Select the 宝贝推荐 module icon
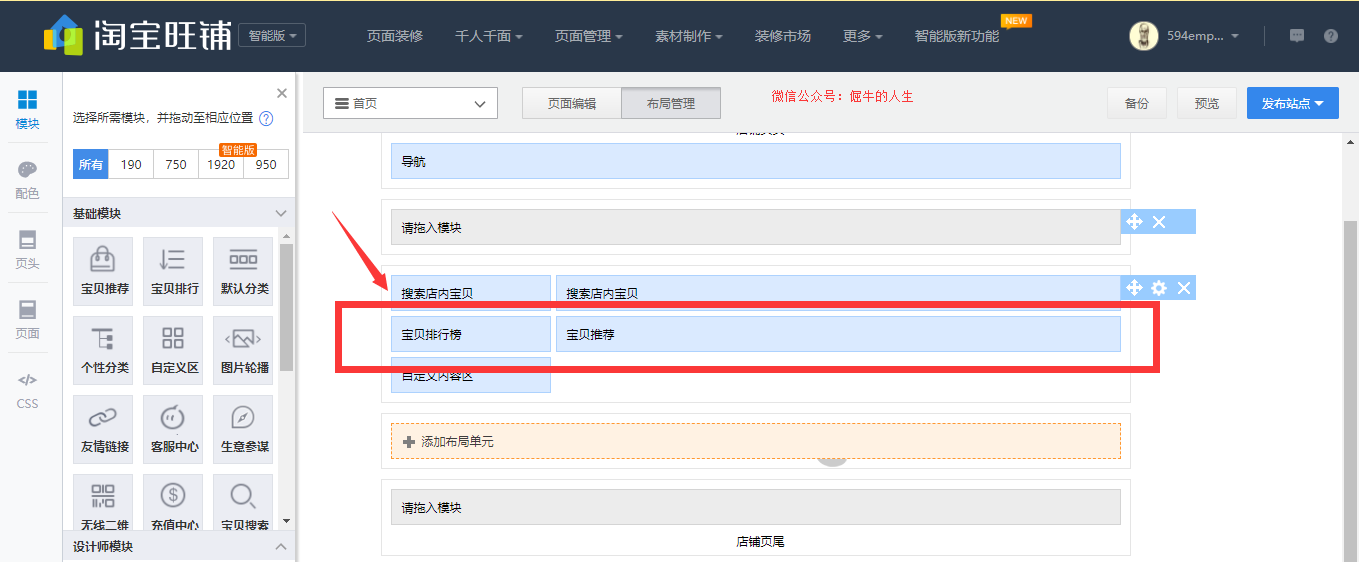 [x=104, y=270]
